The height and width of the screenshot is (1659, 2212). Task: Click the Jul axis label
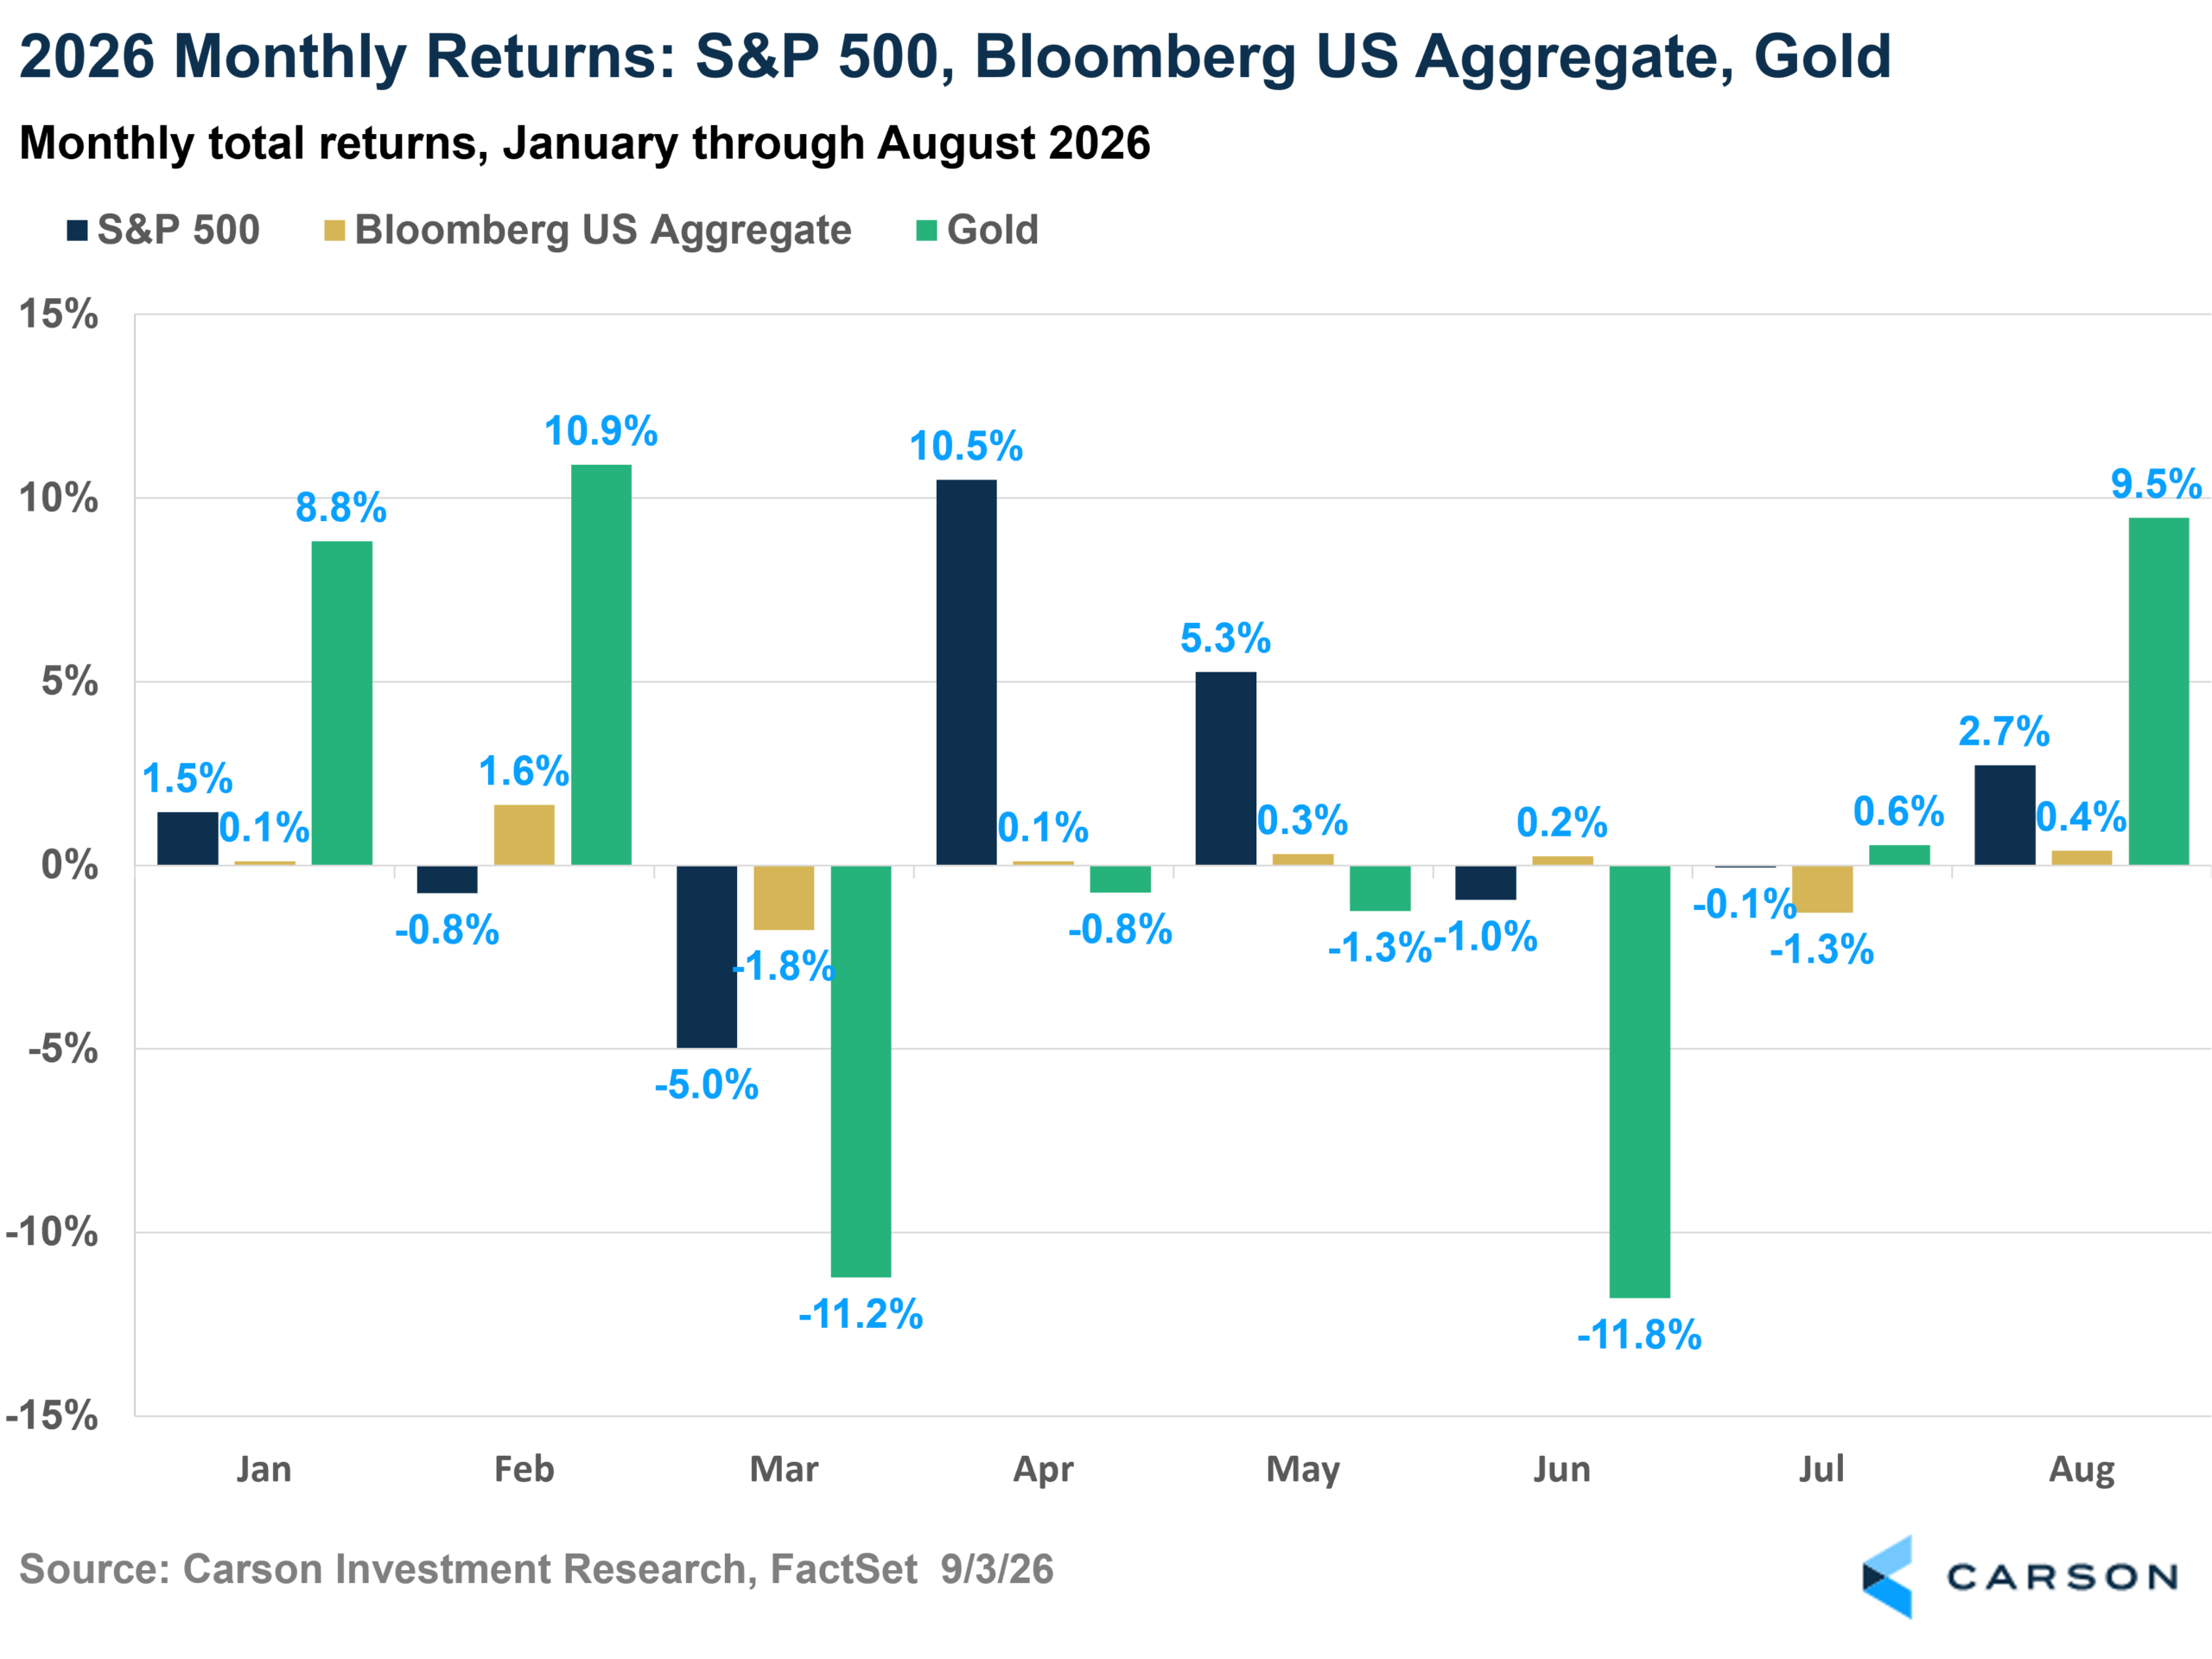(x=1821, y=1469)
